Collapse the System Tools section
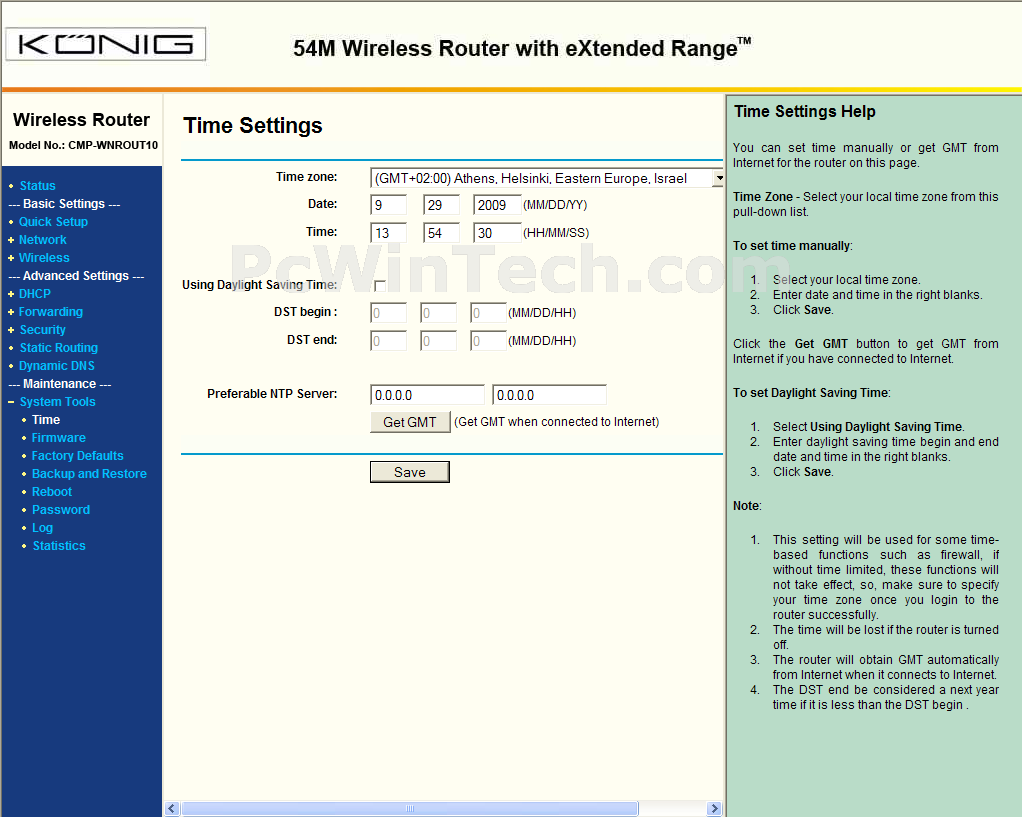Image resolution: width=1022 pixels, height=817 pixels. 11,402
